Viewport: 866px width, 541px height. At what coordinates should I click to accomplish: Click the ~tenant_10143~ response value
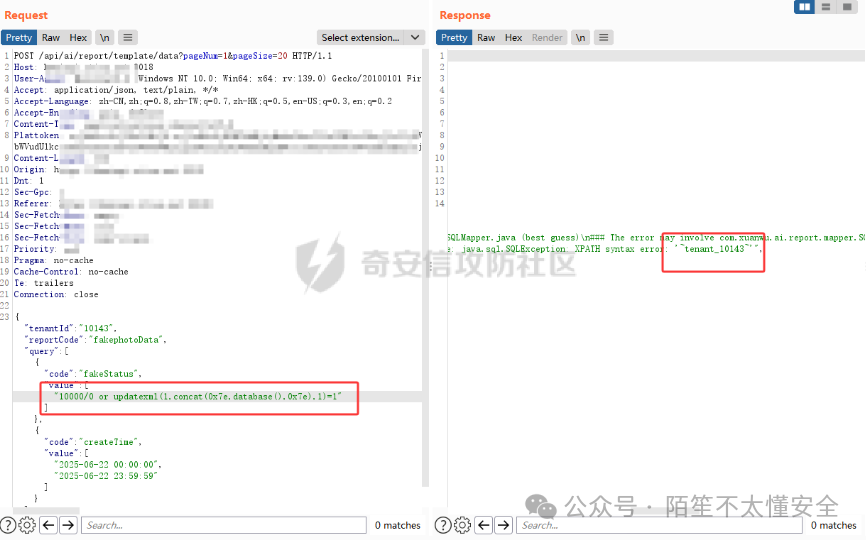716,249
